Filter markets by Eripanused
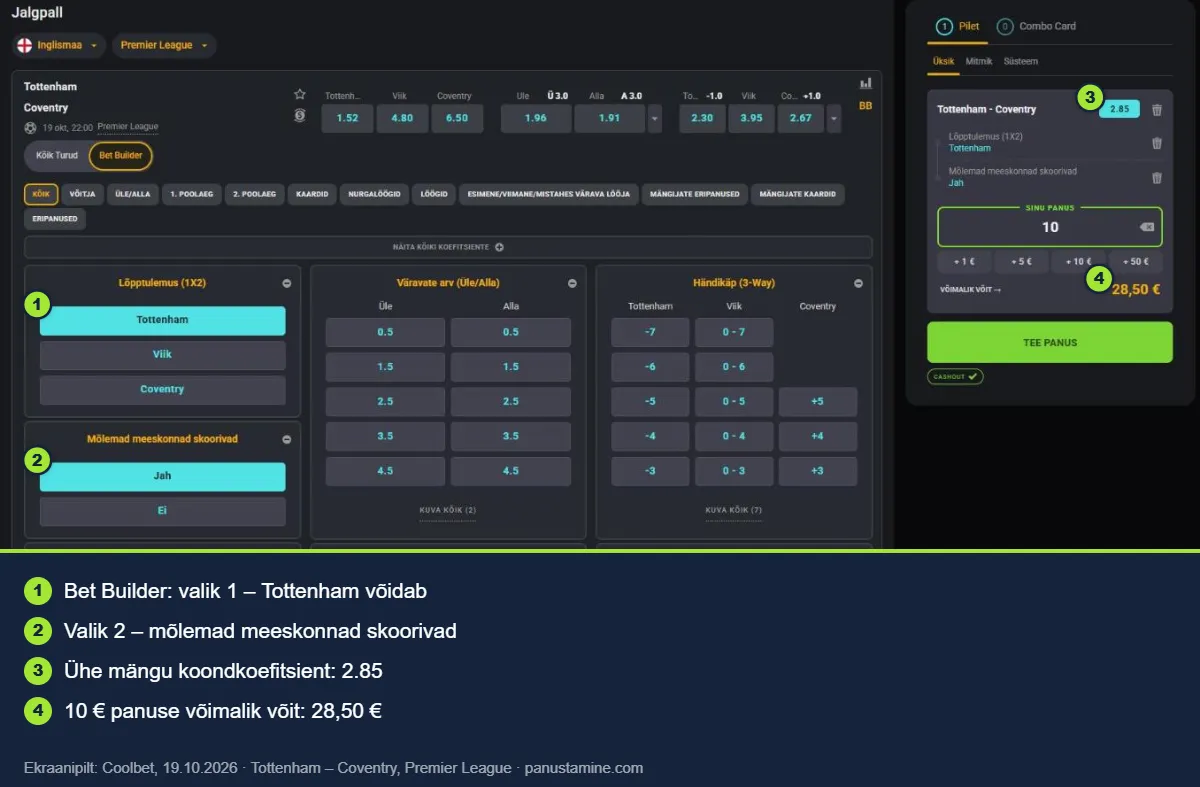 click(x=55, y=219)
